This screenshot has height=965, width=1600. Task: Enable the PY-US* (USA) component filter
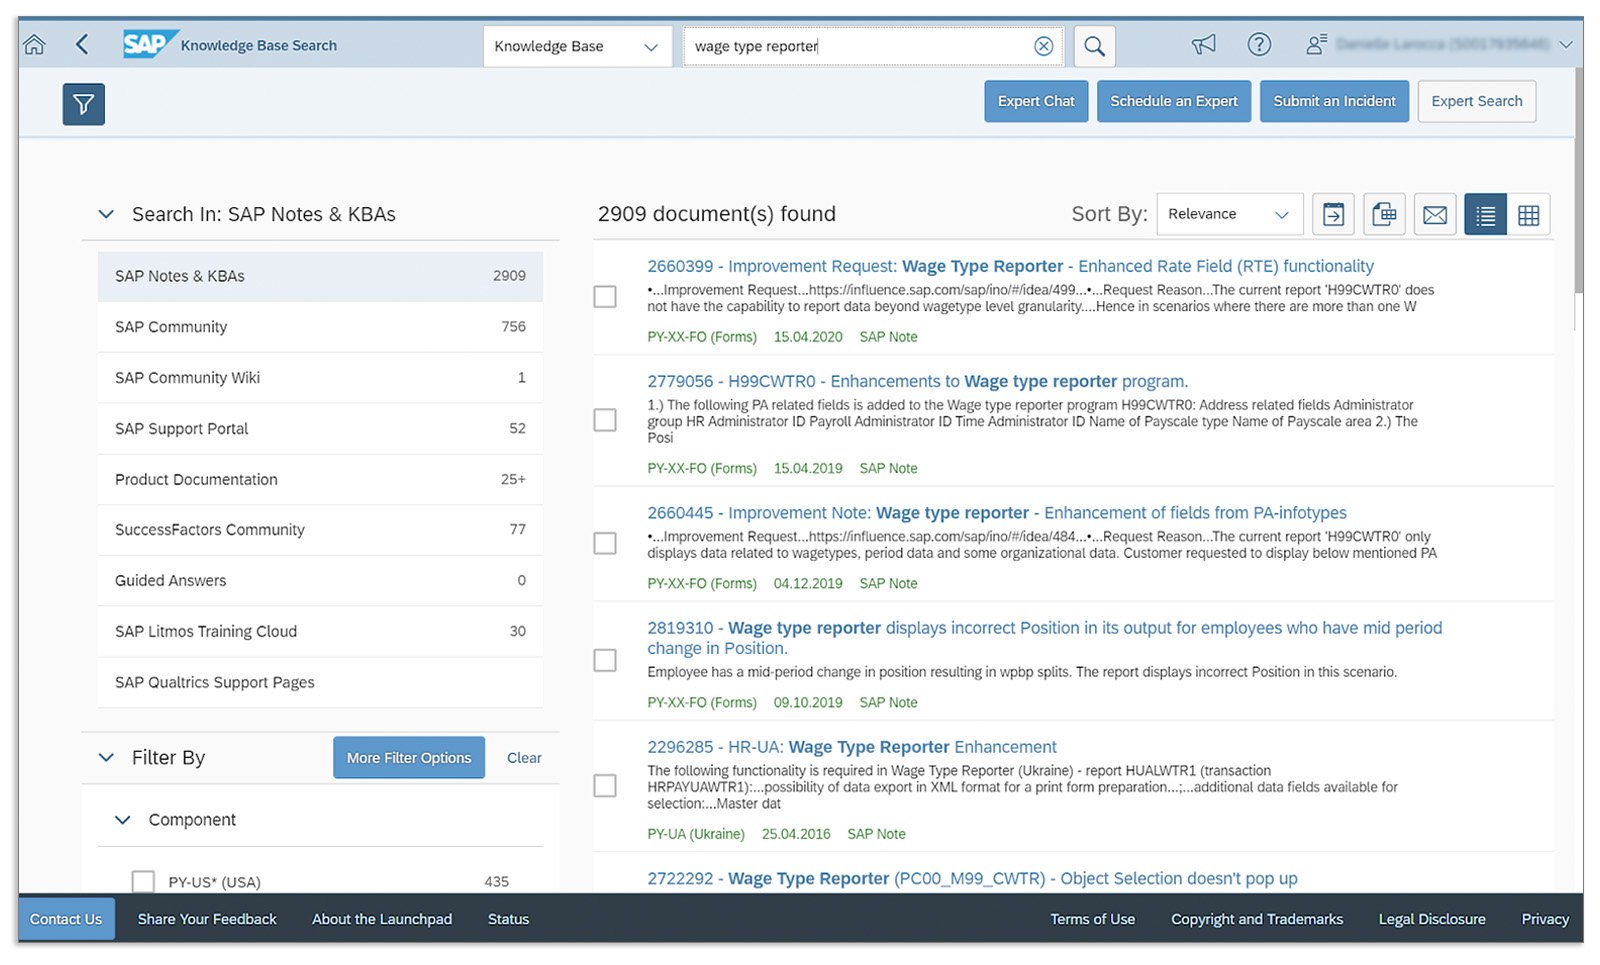(x=143, y=881)
